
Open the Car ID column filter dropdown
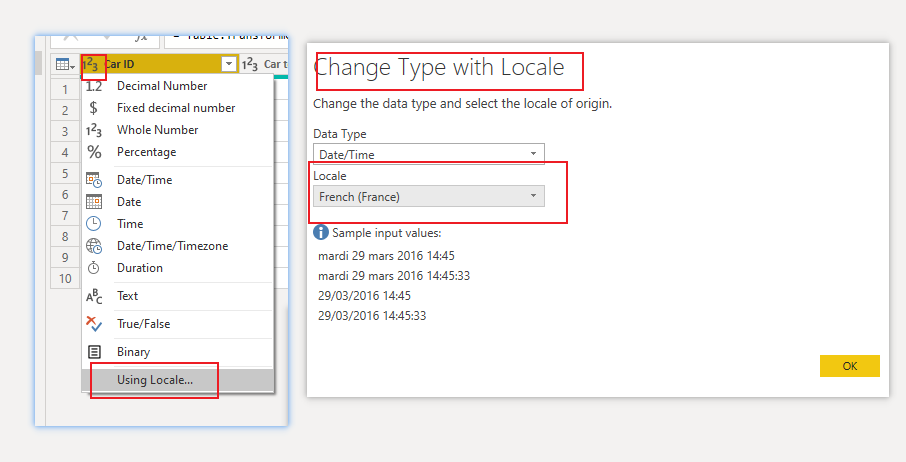pos(229,64)
